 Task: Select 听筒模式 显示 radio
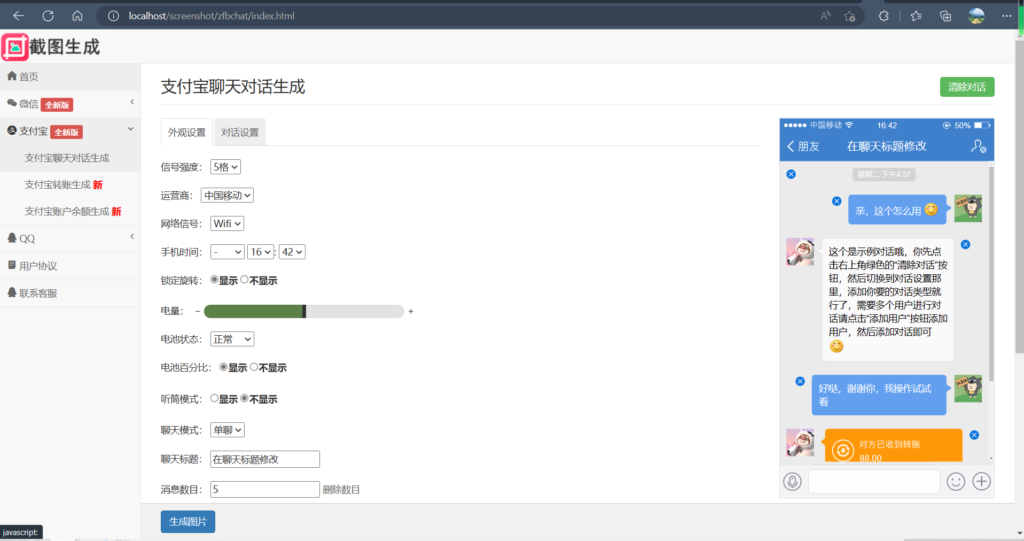(214, 398)
